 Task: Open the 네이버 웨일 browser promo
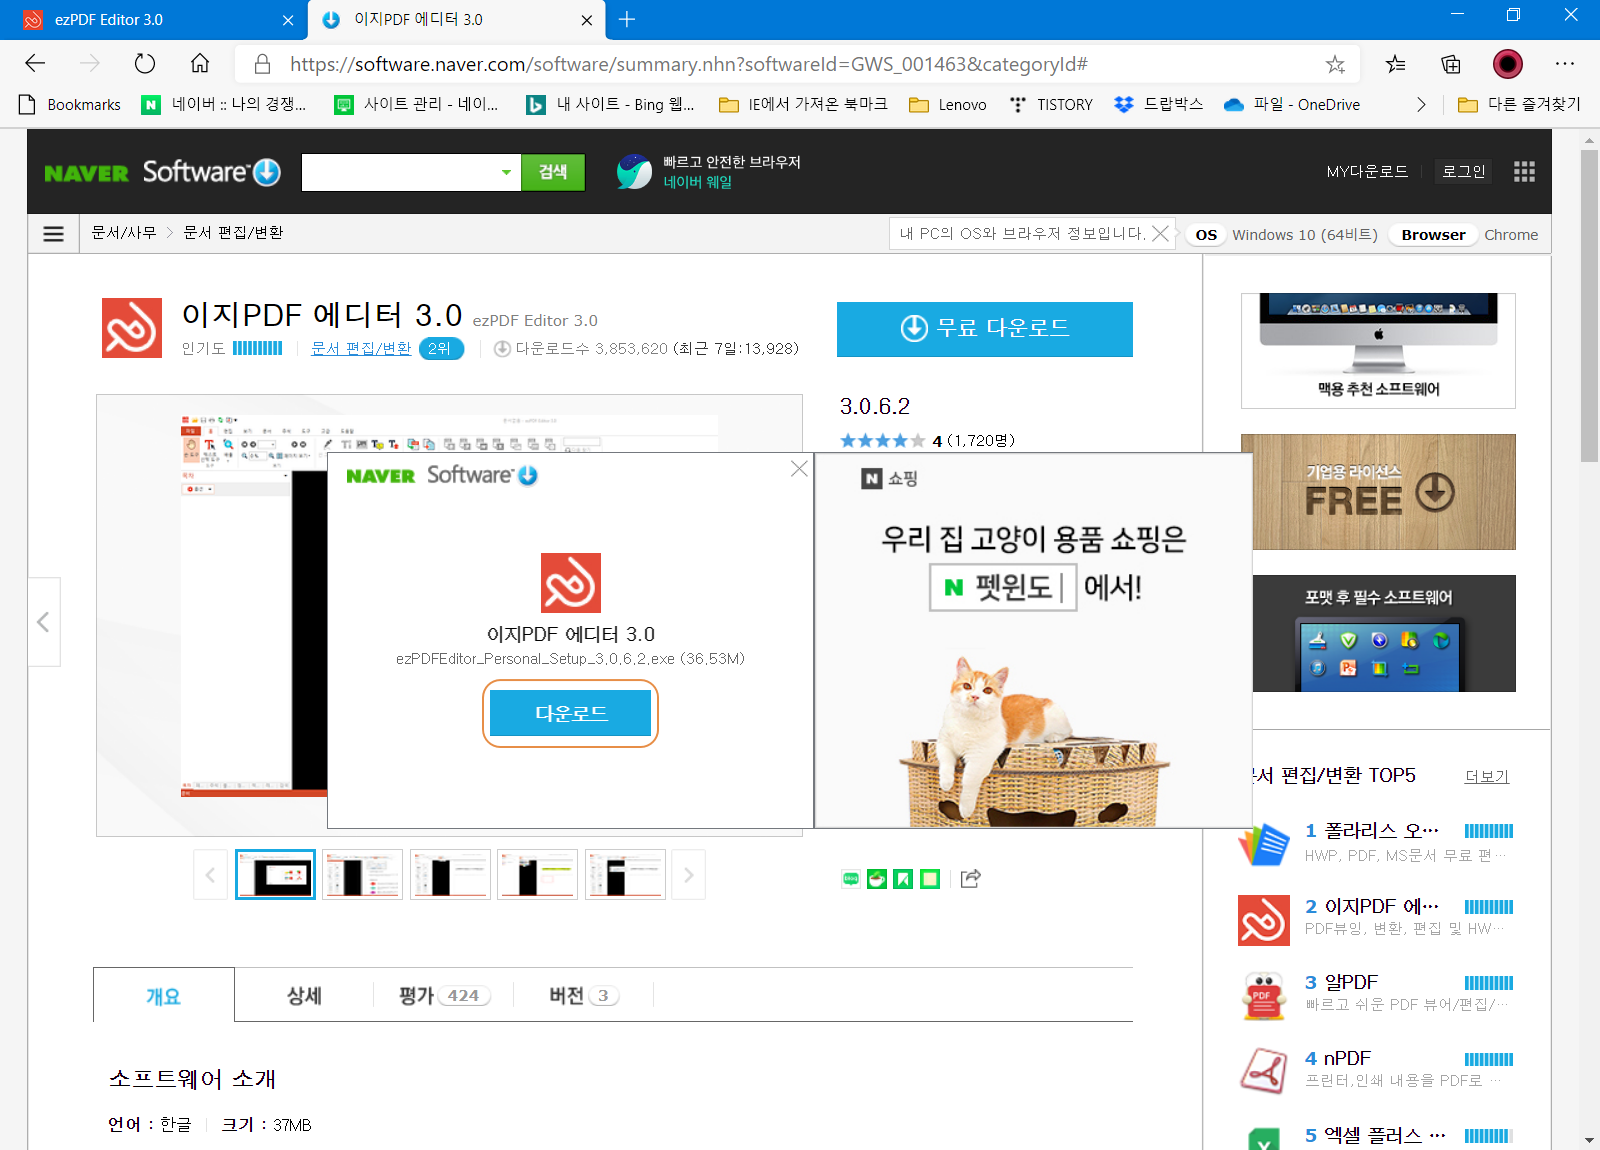pos(708,172)
